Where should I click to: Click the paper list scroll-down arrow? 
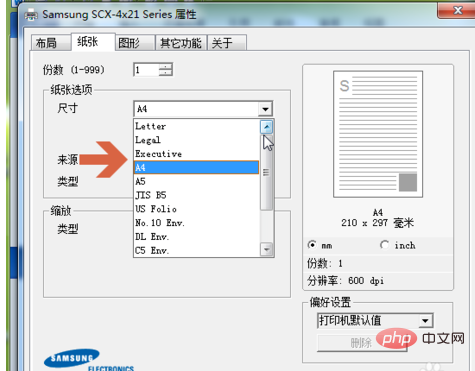[266, 249]
